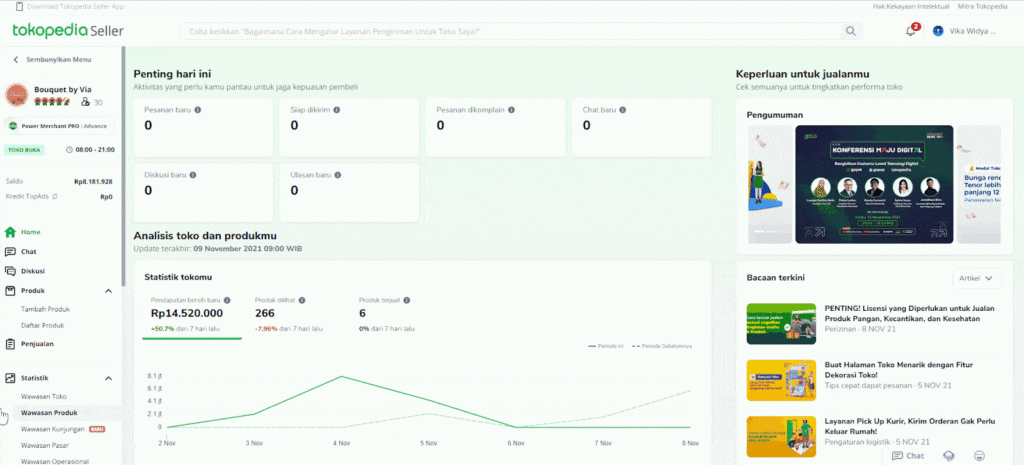Click inside the search input field
The image size is (1024, 465).
click(x=513, y=31)
